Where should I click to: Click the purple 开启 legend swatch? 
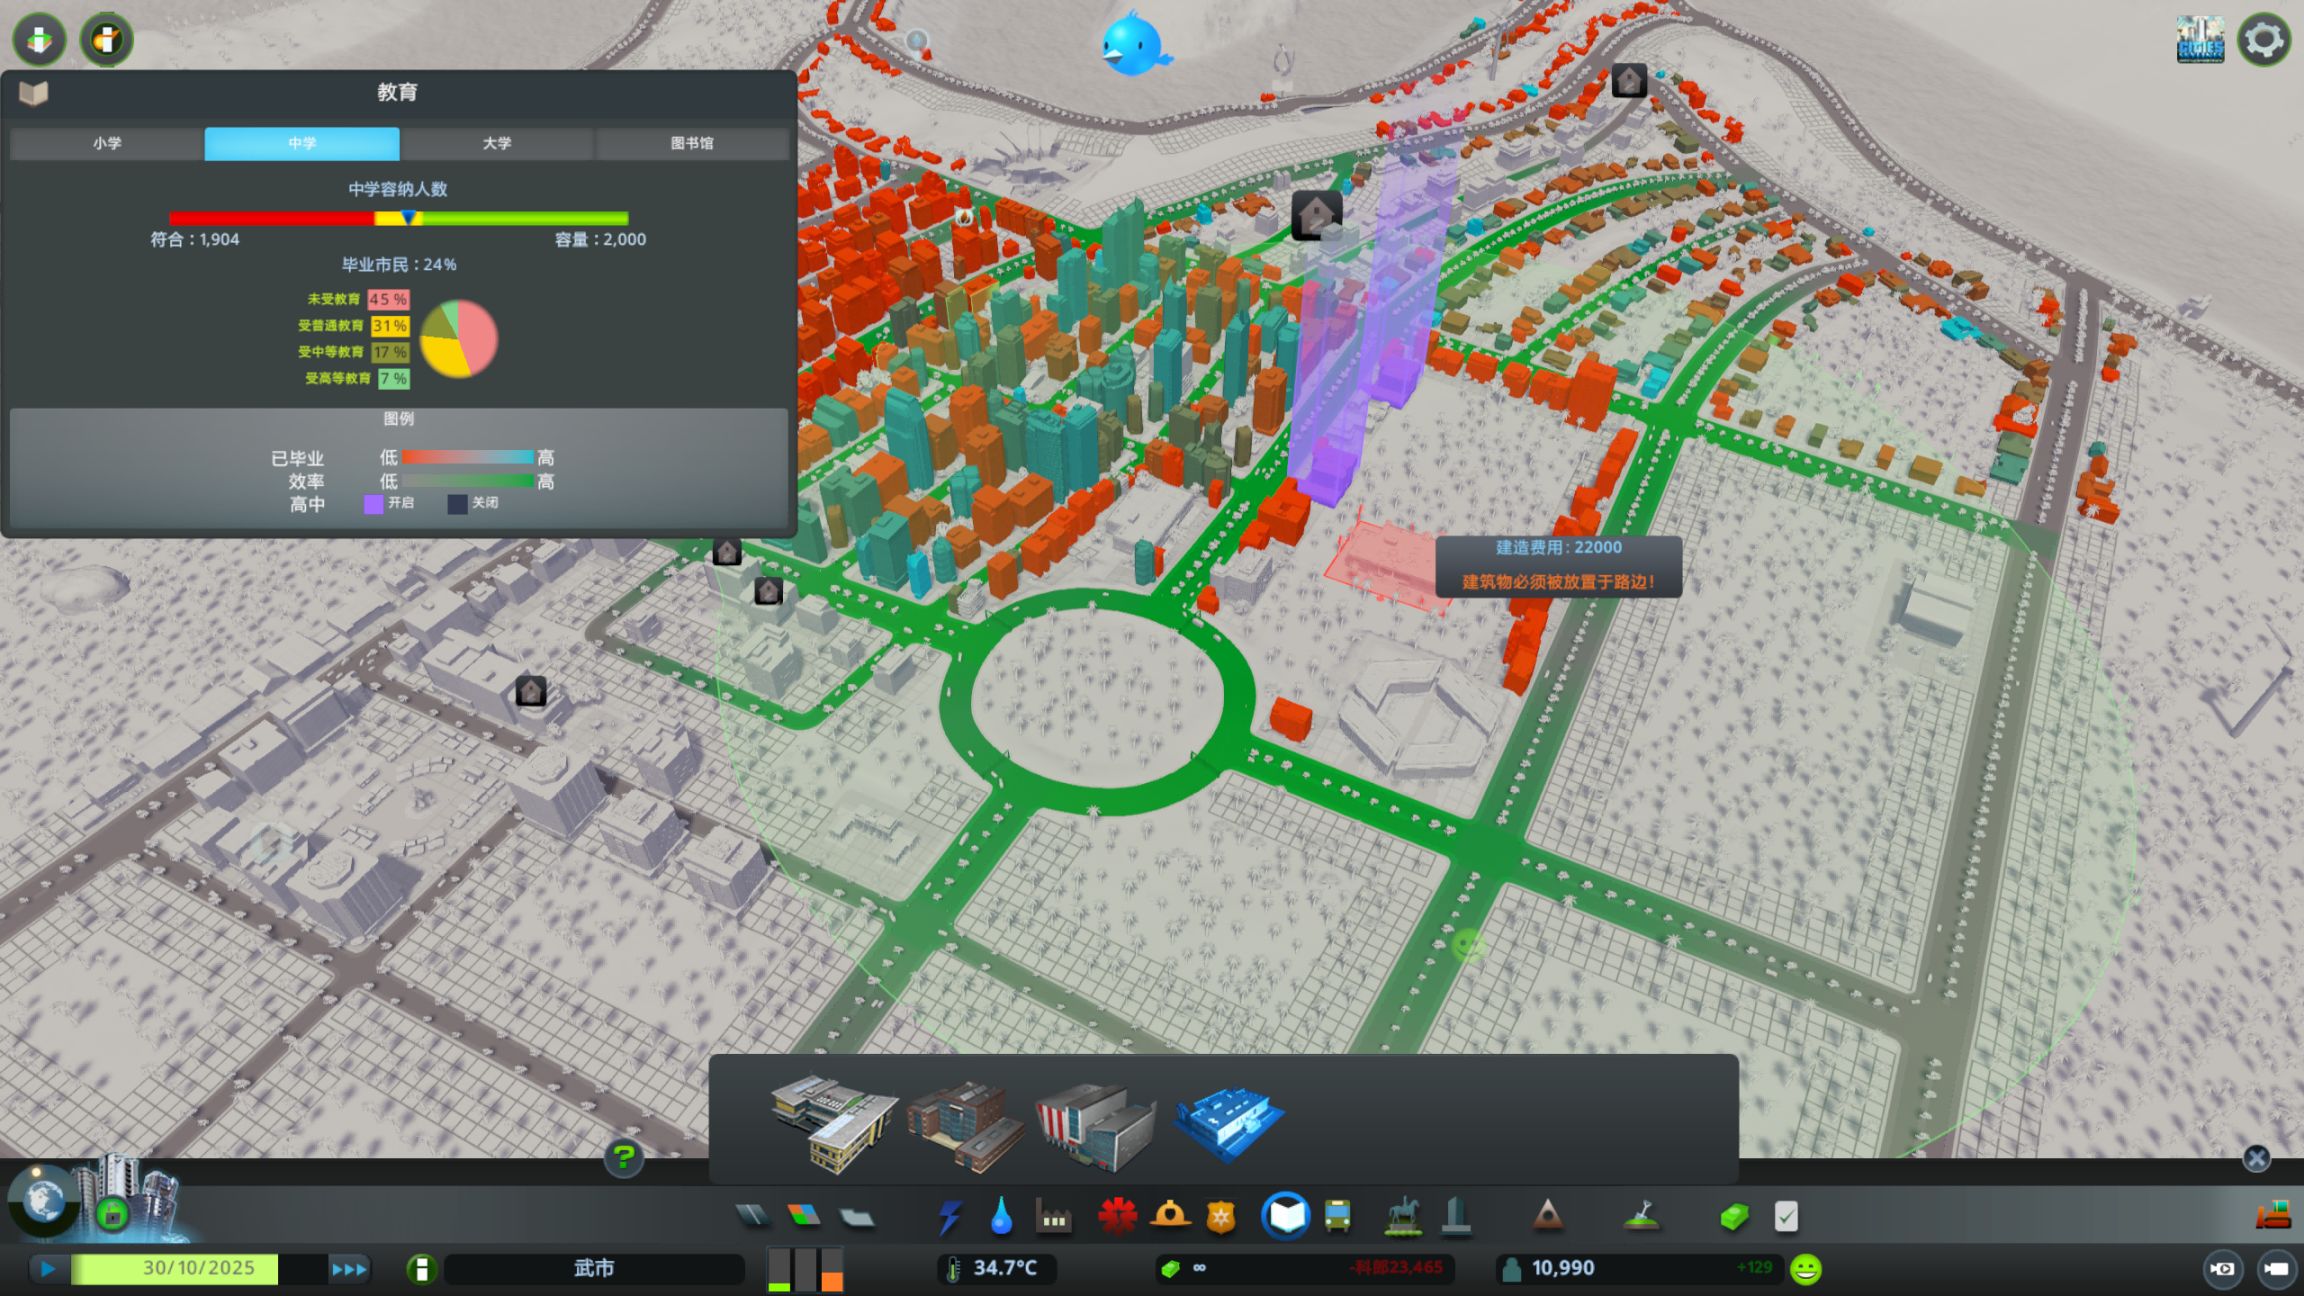(x=373, y=504)
